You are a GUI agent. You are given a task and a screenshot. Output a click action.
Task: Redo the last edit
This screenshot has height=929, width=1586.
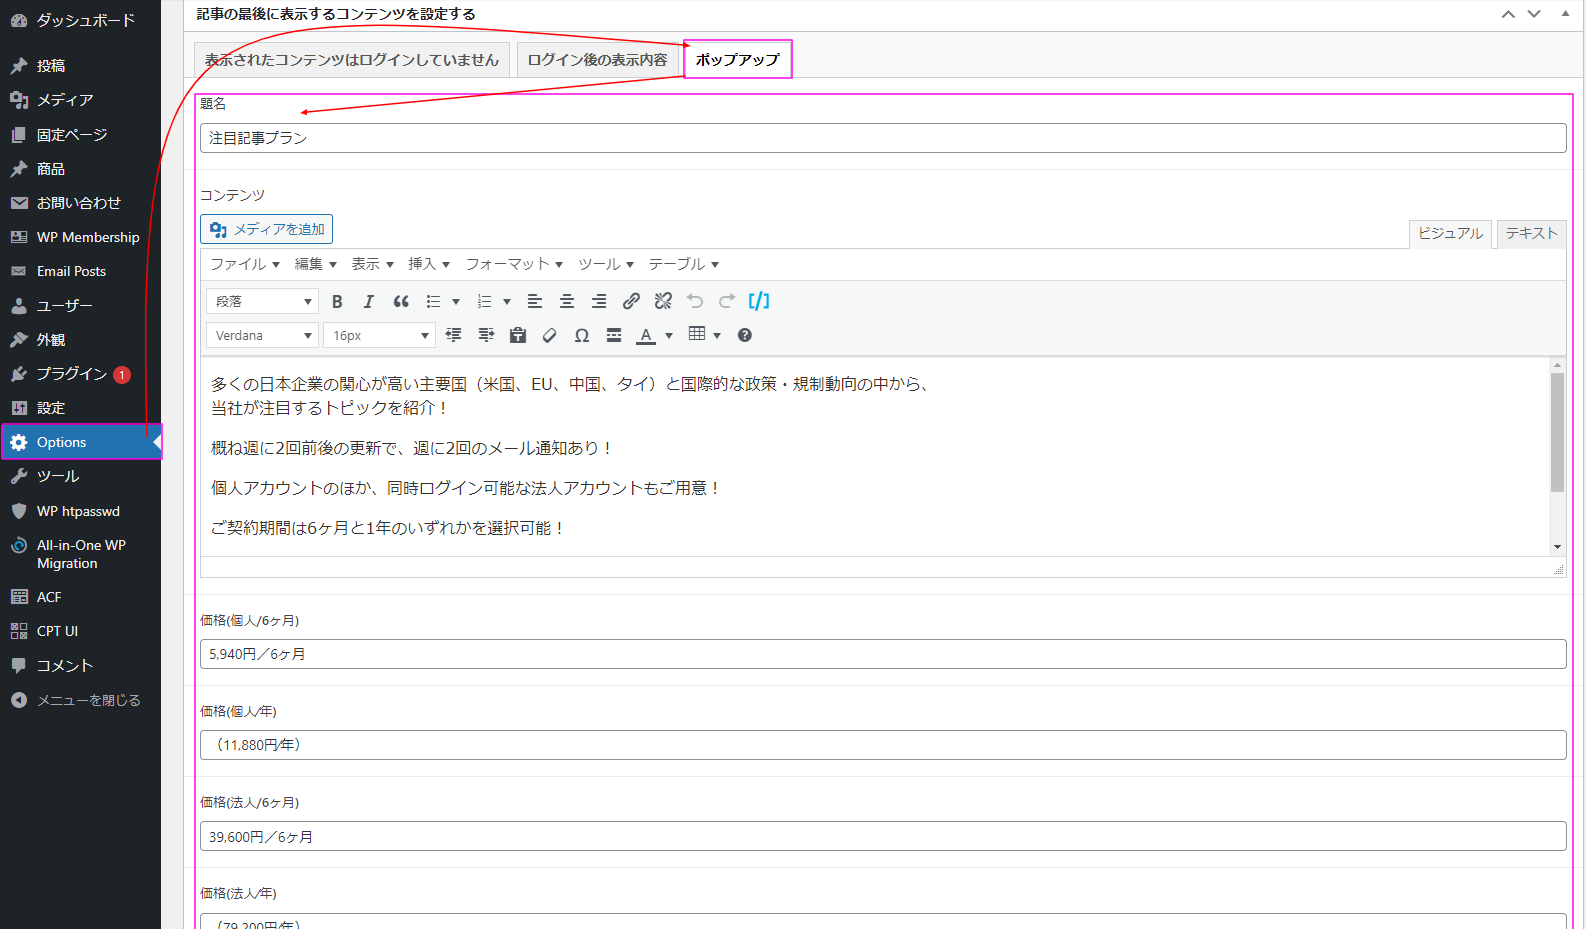pyautogui.click(x=727, y=301)
